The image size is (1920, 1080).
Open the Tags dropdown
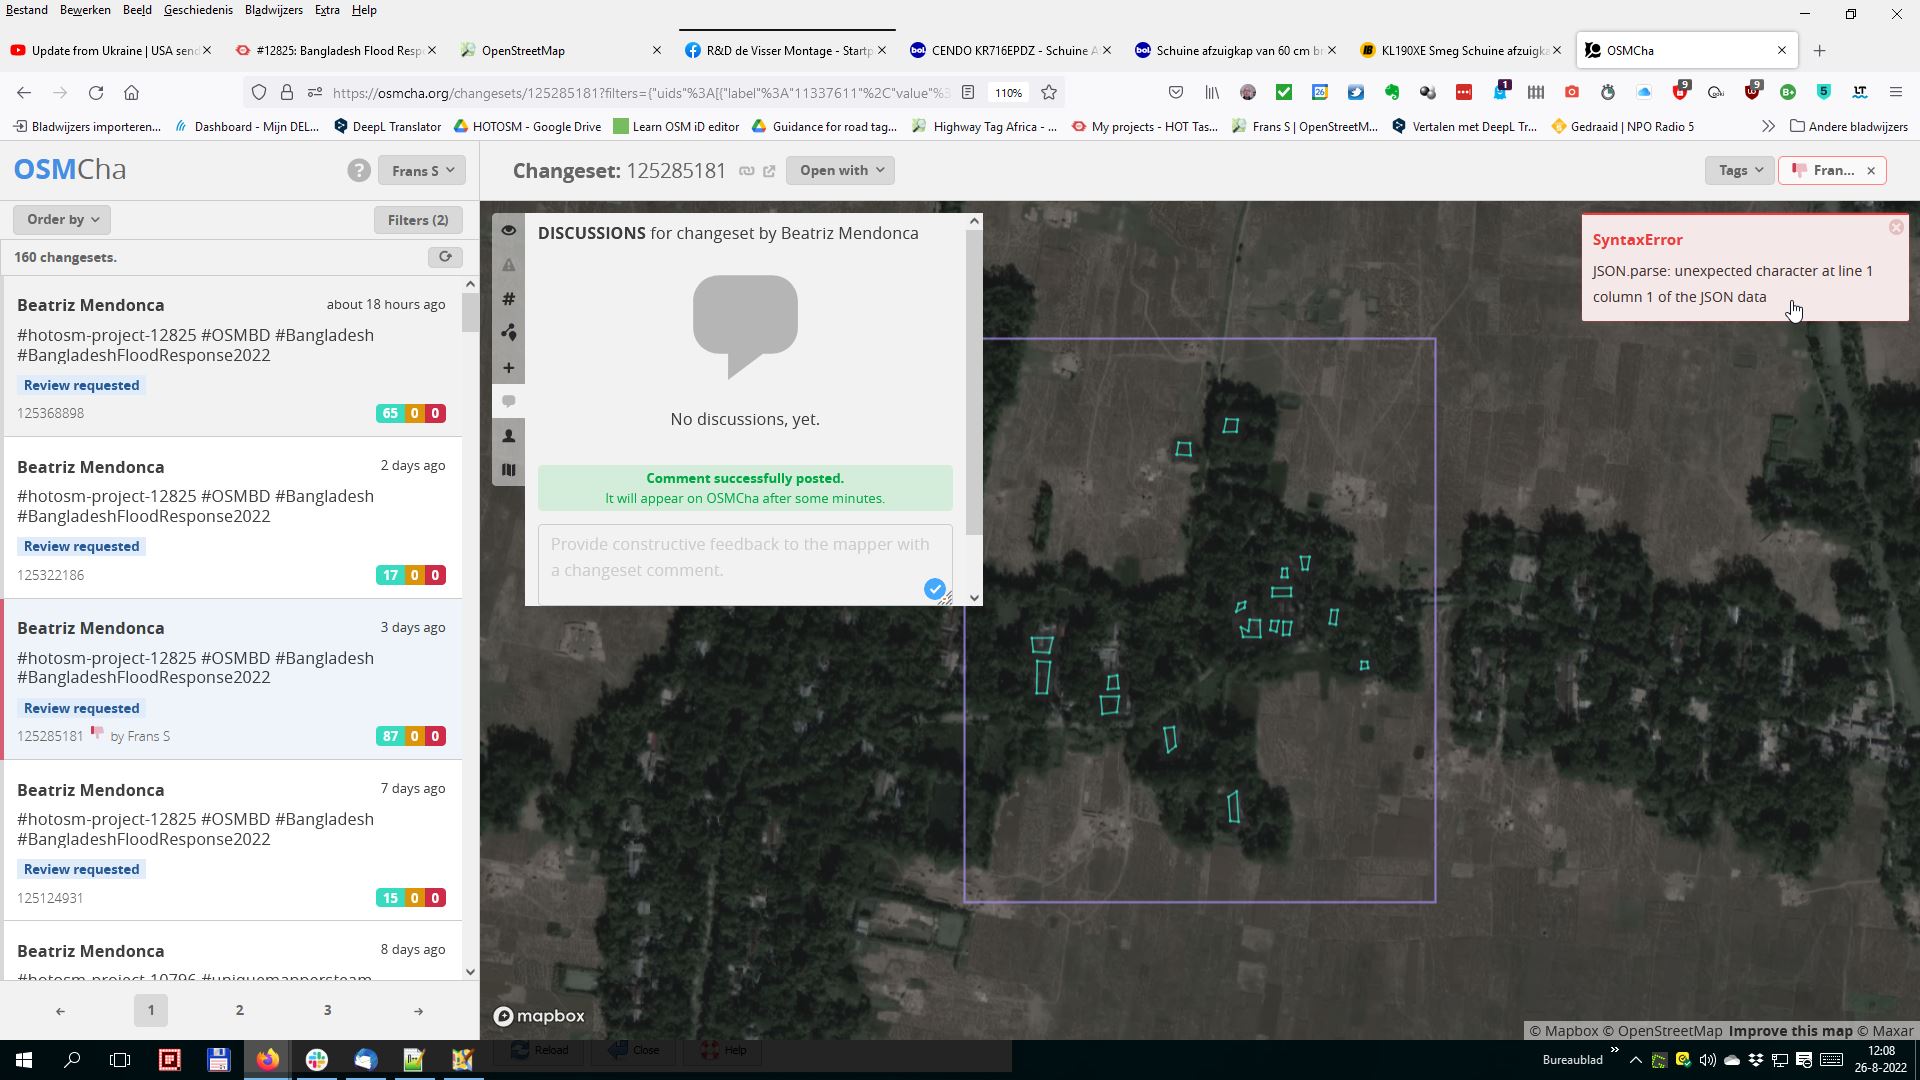click(x=1739, y=171)
